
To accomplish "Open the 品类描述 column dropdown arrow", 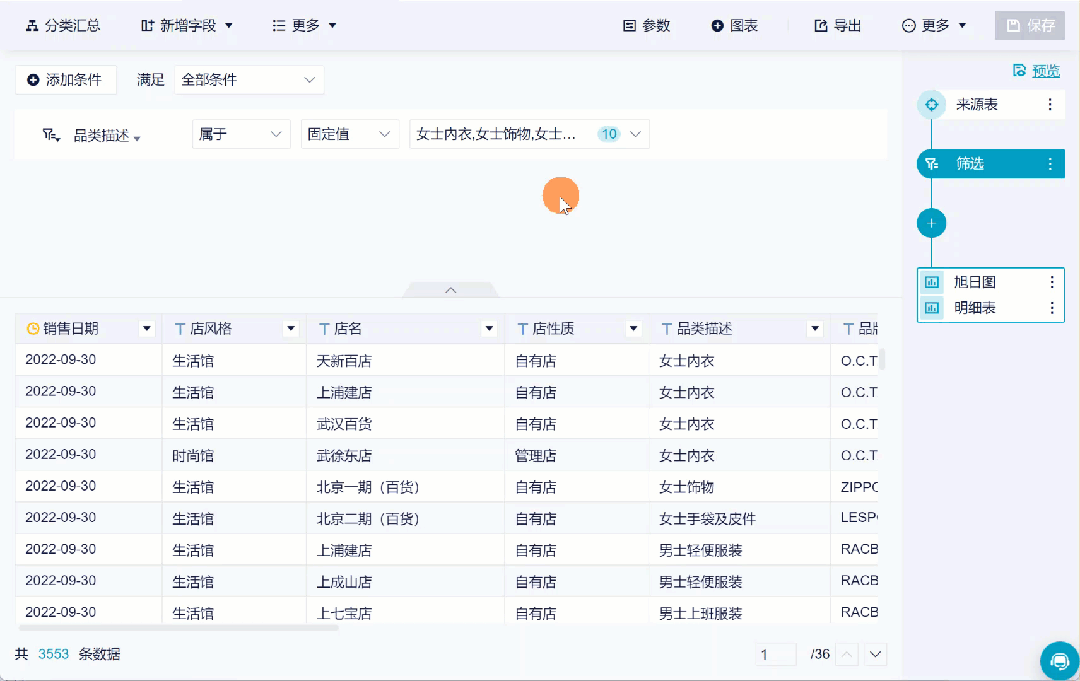I will 815,329.
